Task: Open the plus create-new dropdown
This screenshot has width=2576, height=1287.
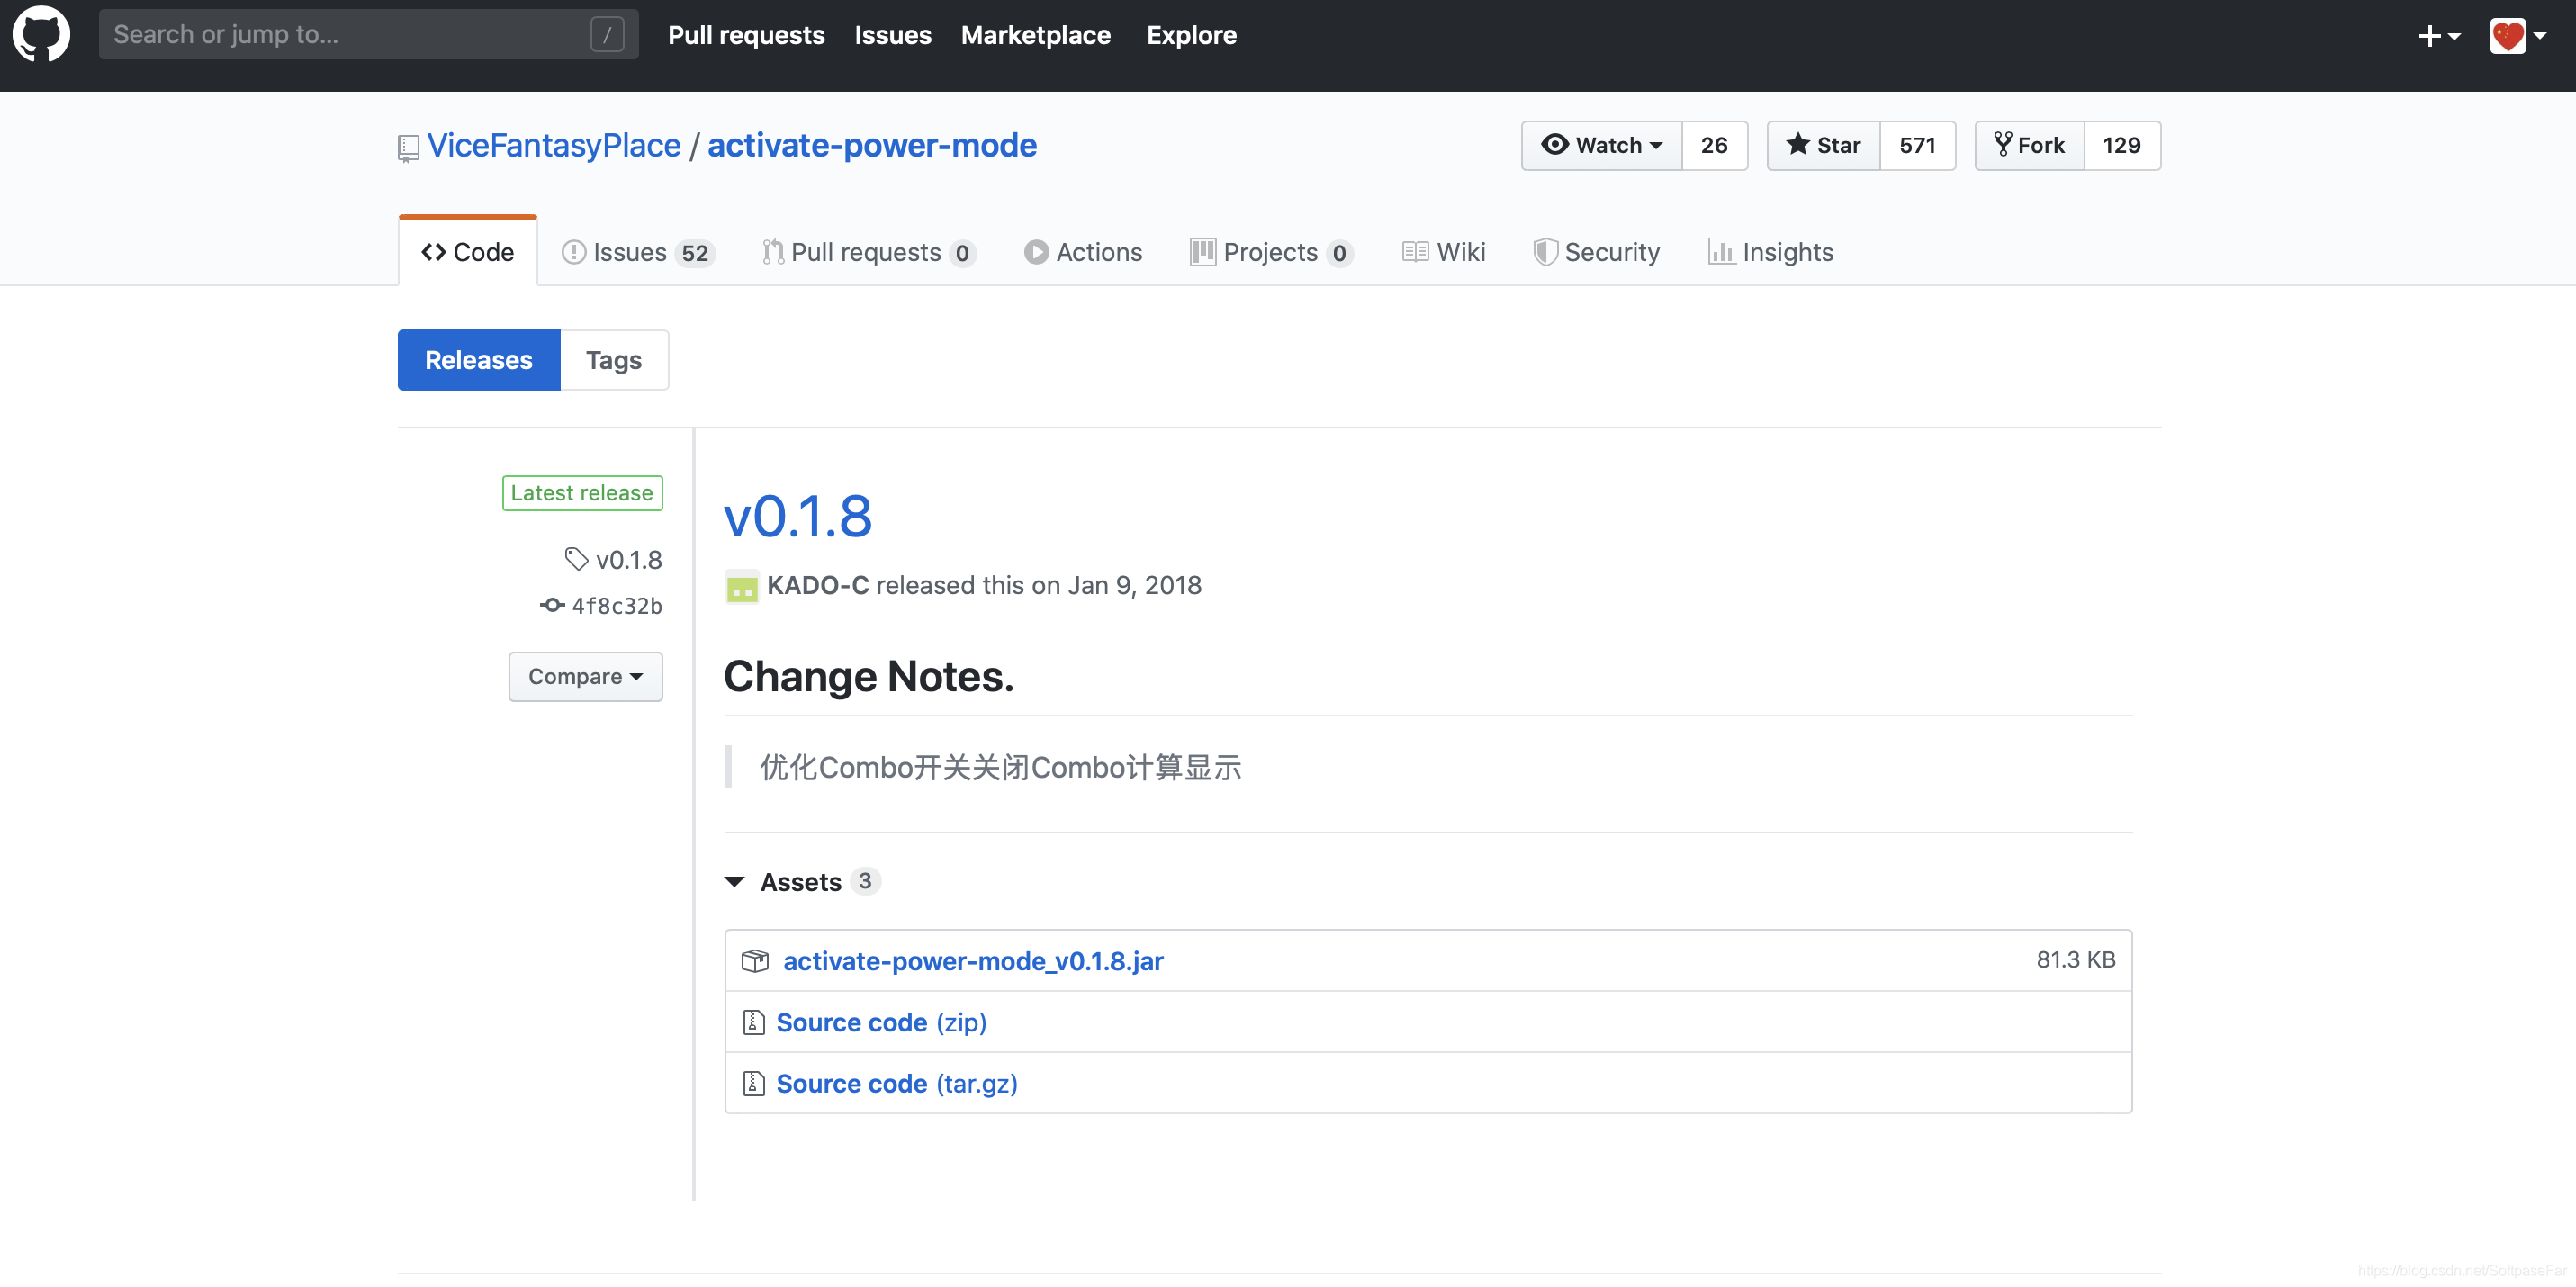Action: [x=2439, y=36]
